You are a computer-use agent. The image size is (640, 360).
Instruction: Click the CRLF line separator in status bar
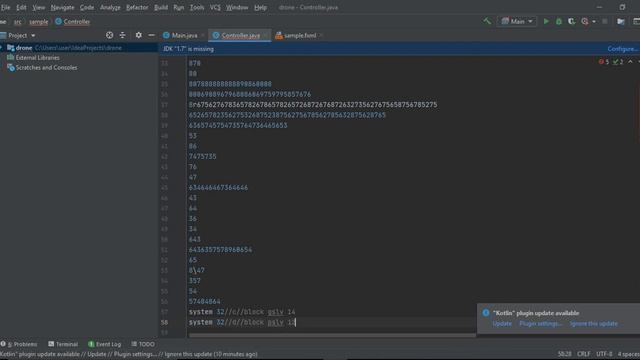tap(583, 354)
